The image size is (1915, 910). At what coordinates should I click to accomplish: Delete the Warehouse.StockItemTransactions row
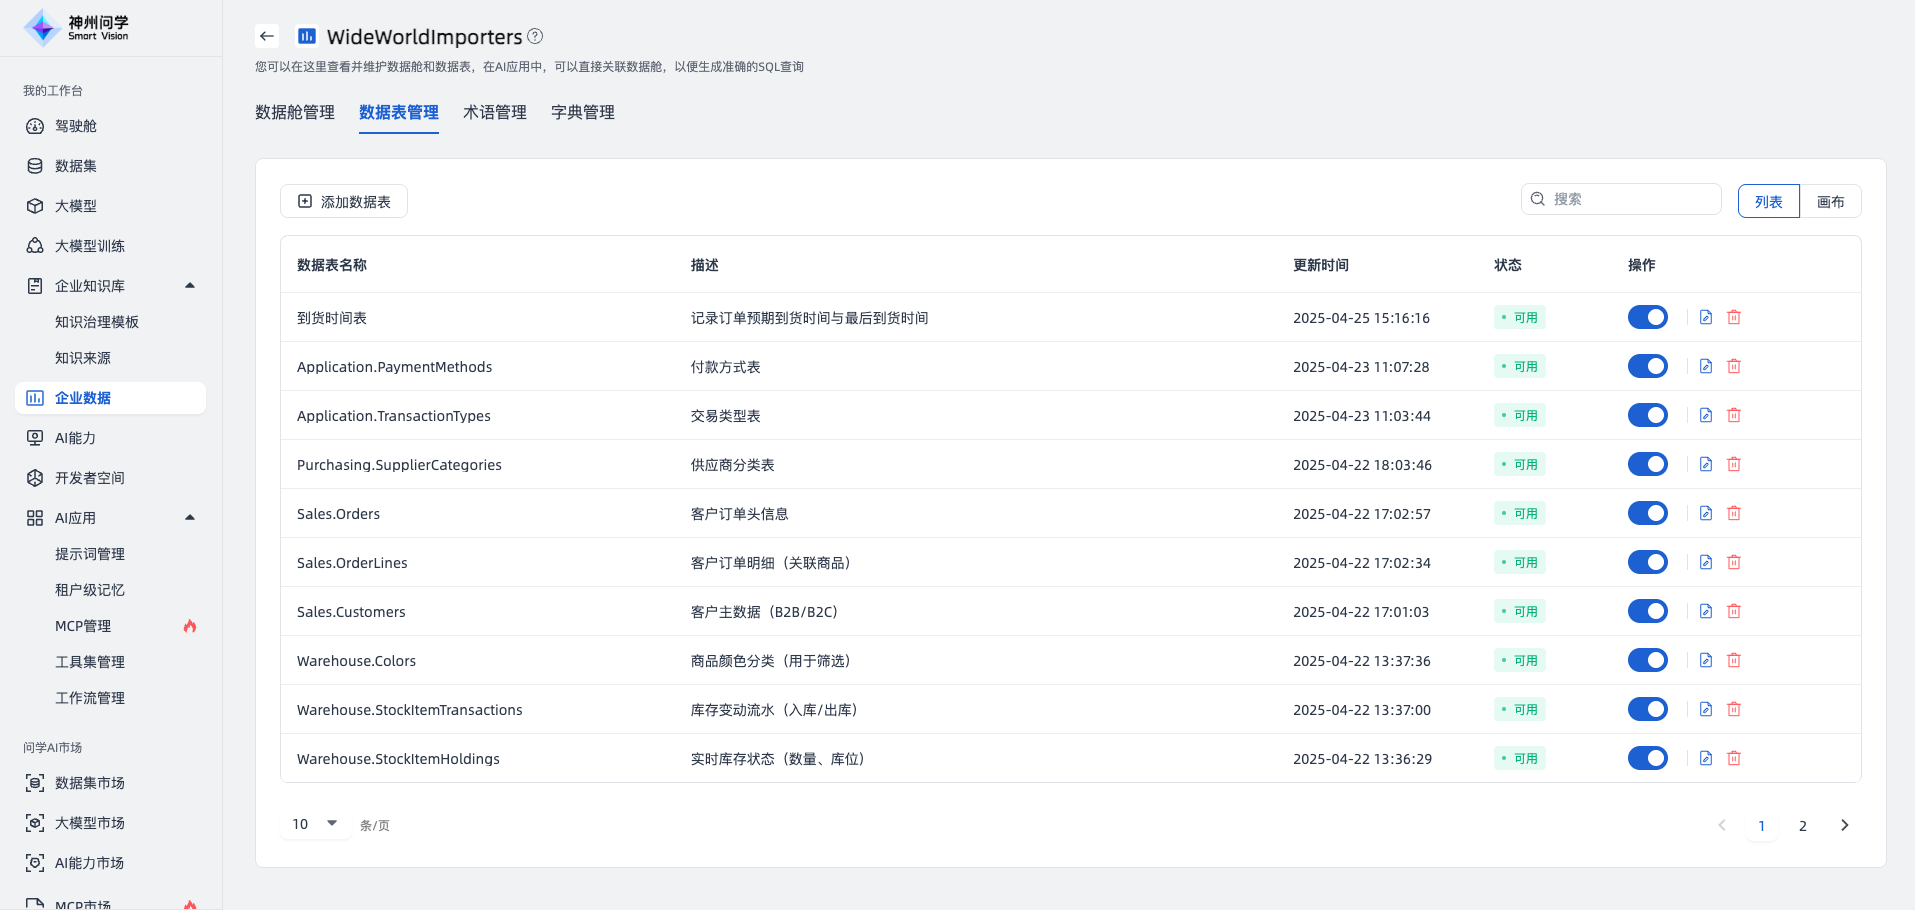click(x=1734, y=709)
